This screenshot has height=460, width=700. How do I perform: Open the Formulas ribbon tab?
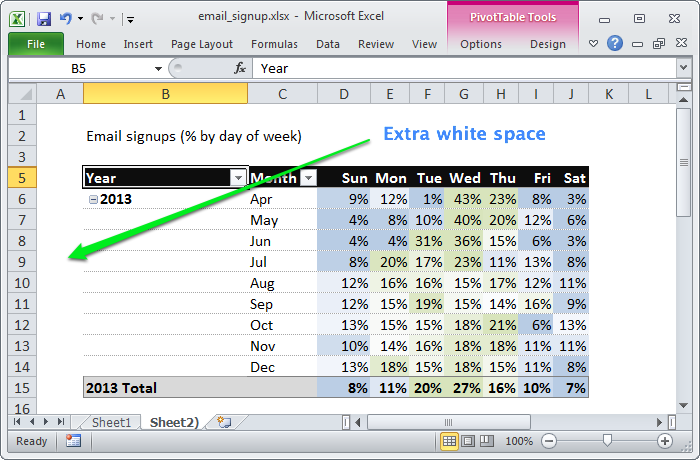274,44
